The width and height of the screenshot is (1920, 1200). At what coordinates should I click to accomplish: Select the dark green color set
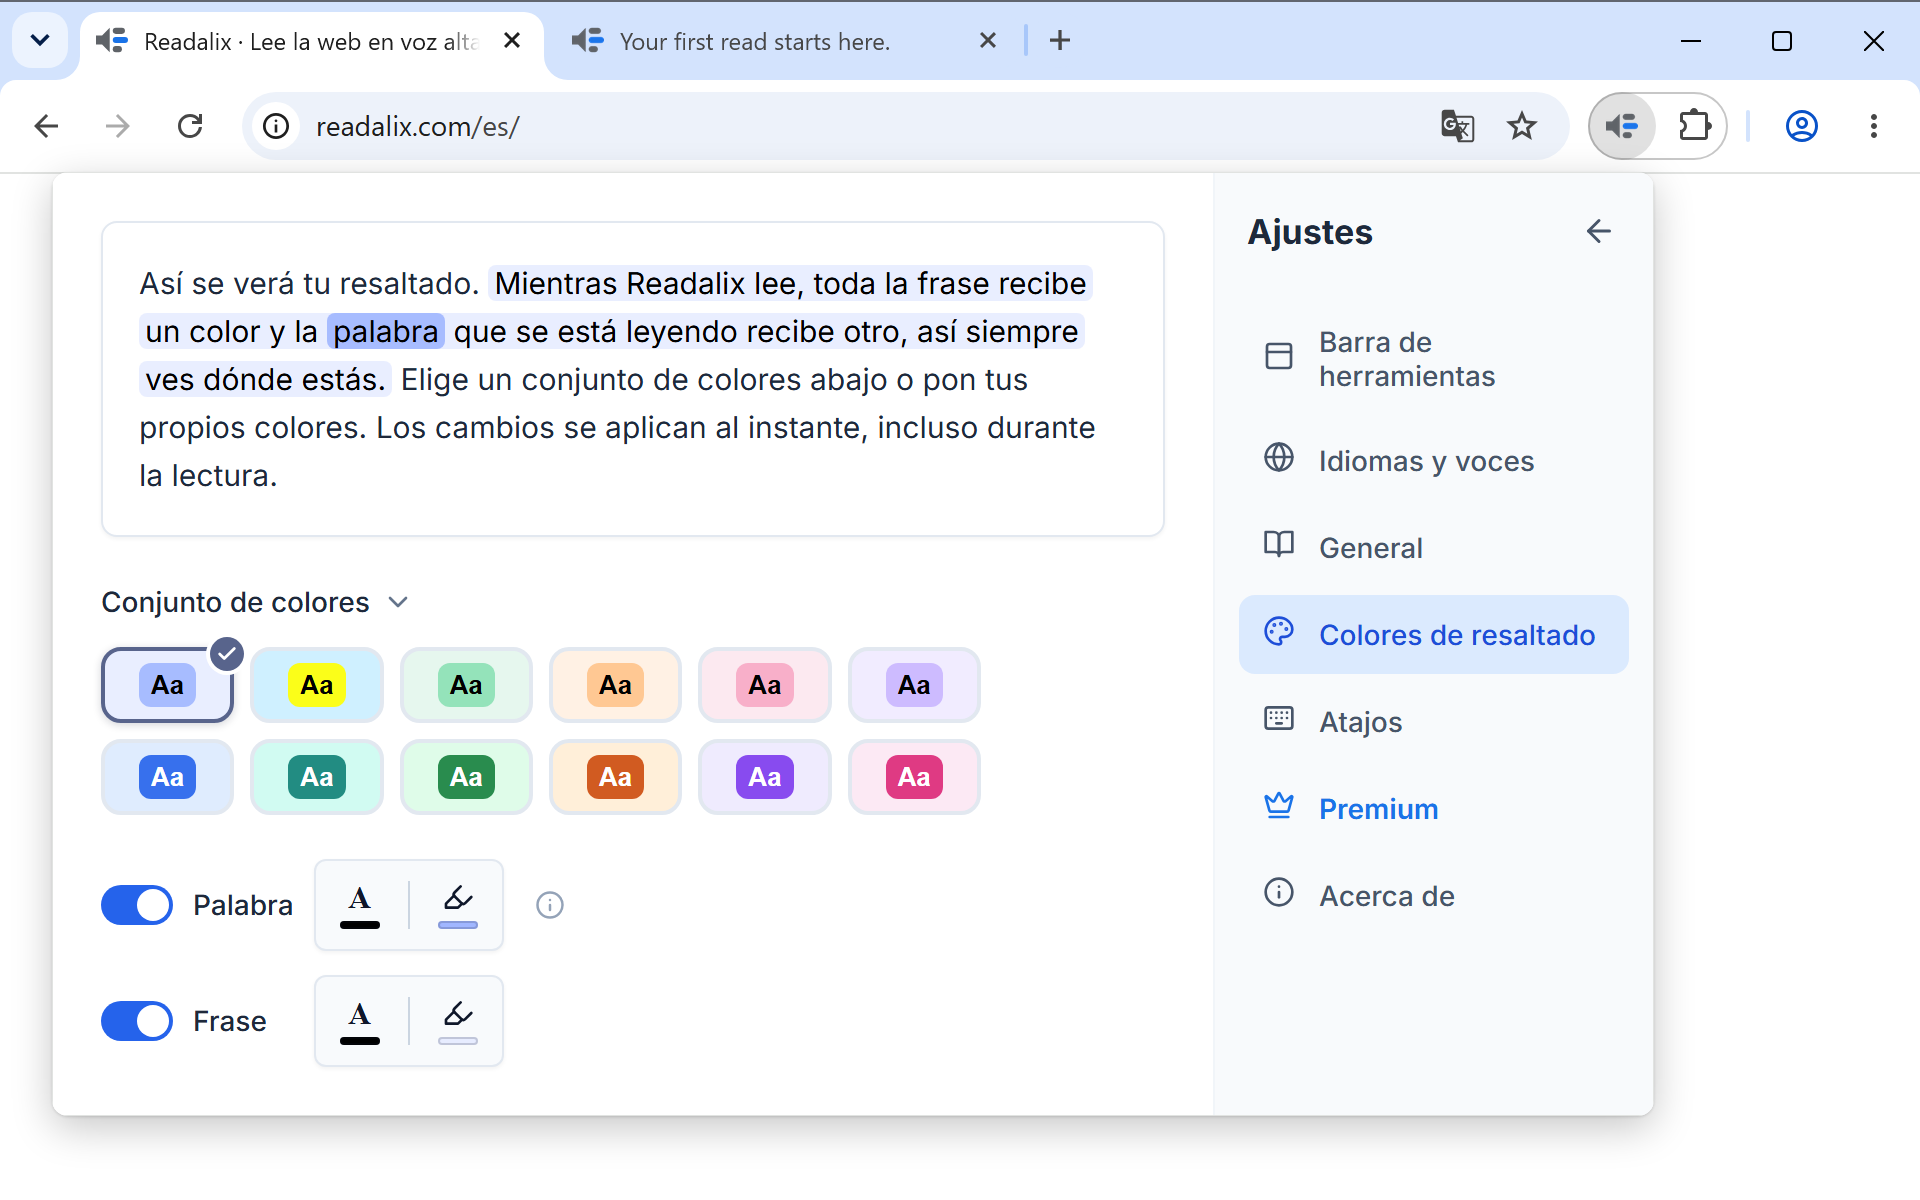coord(466,777)
